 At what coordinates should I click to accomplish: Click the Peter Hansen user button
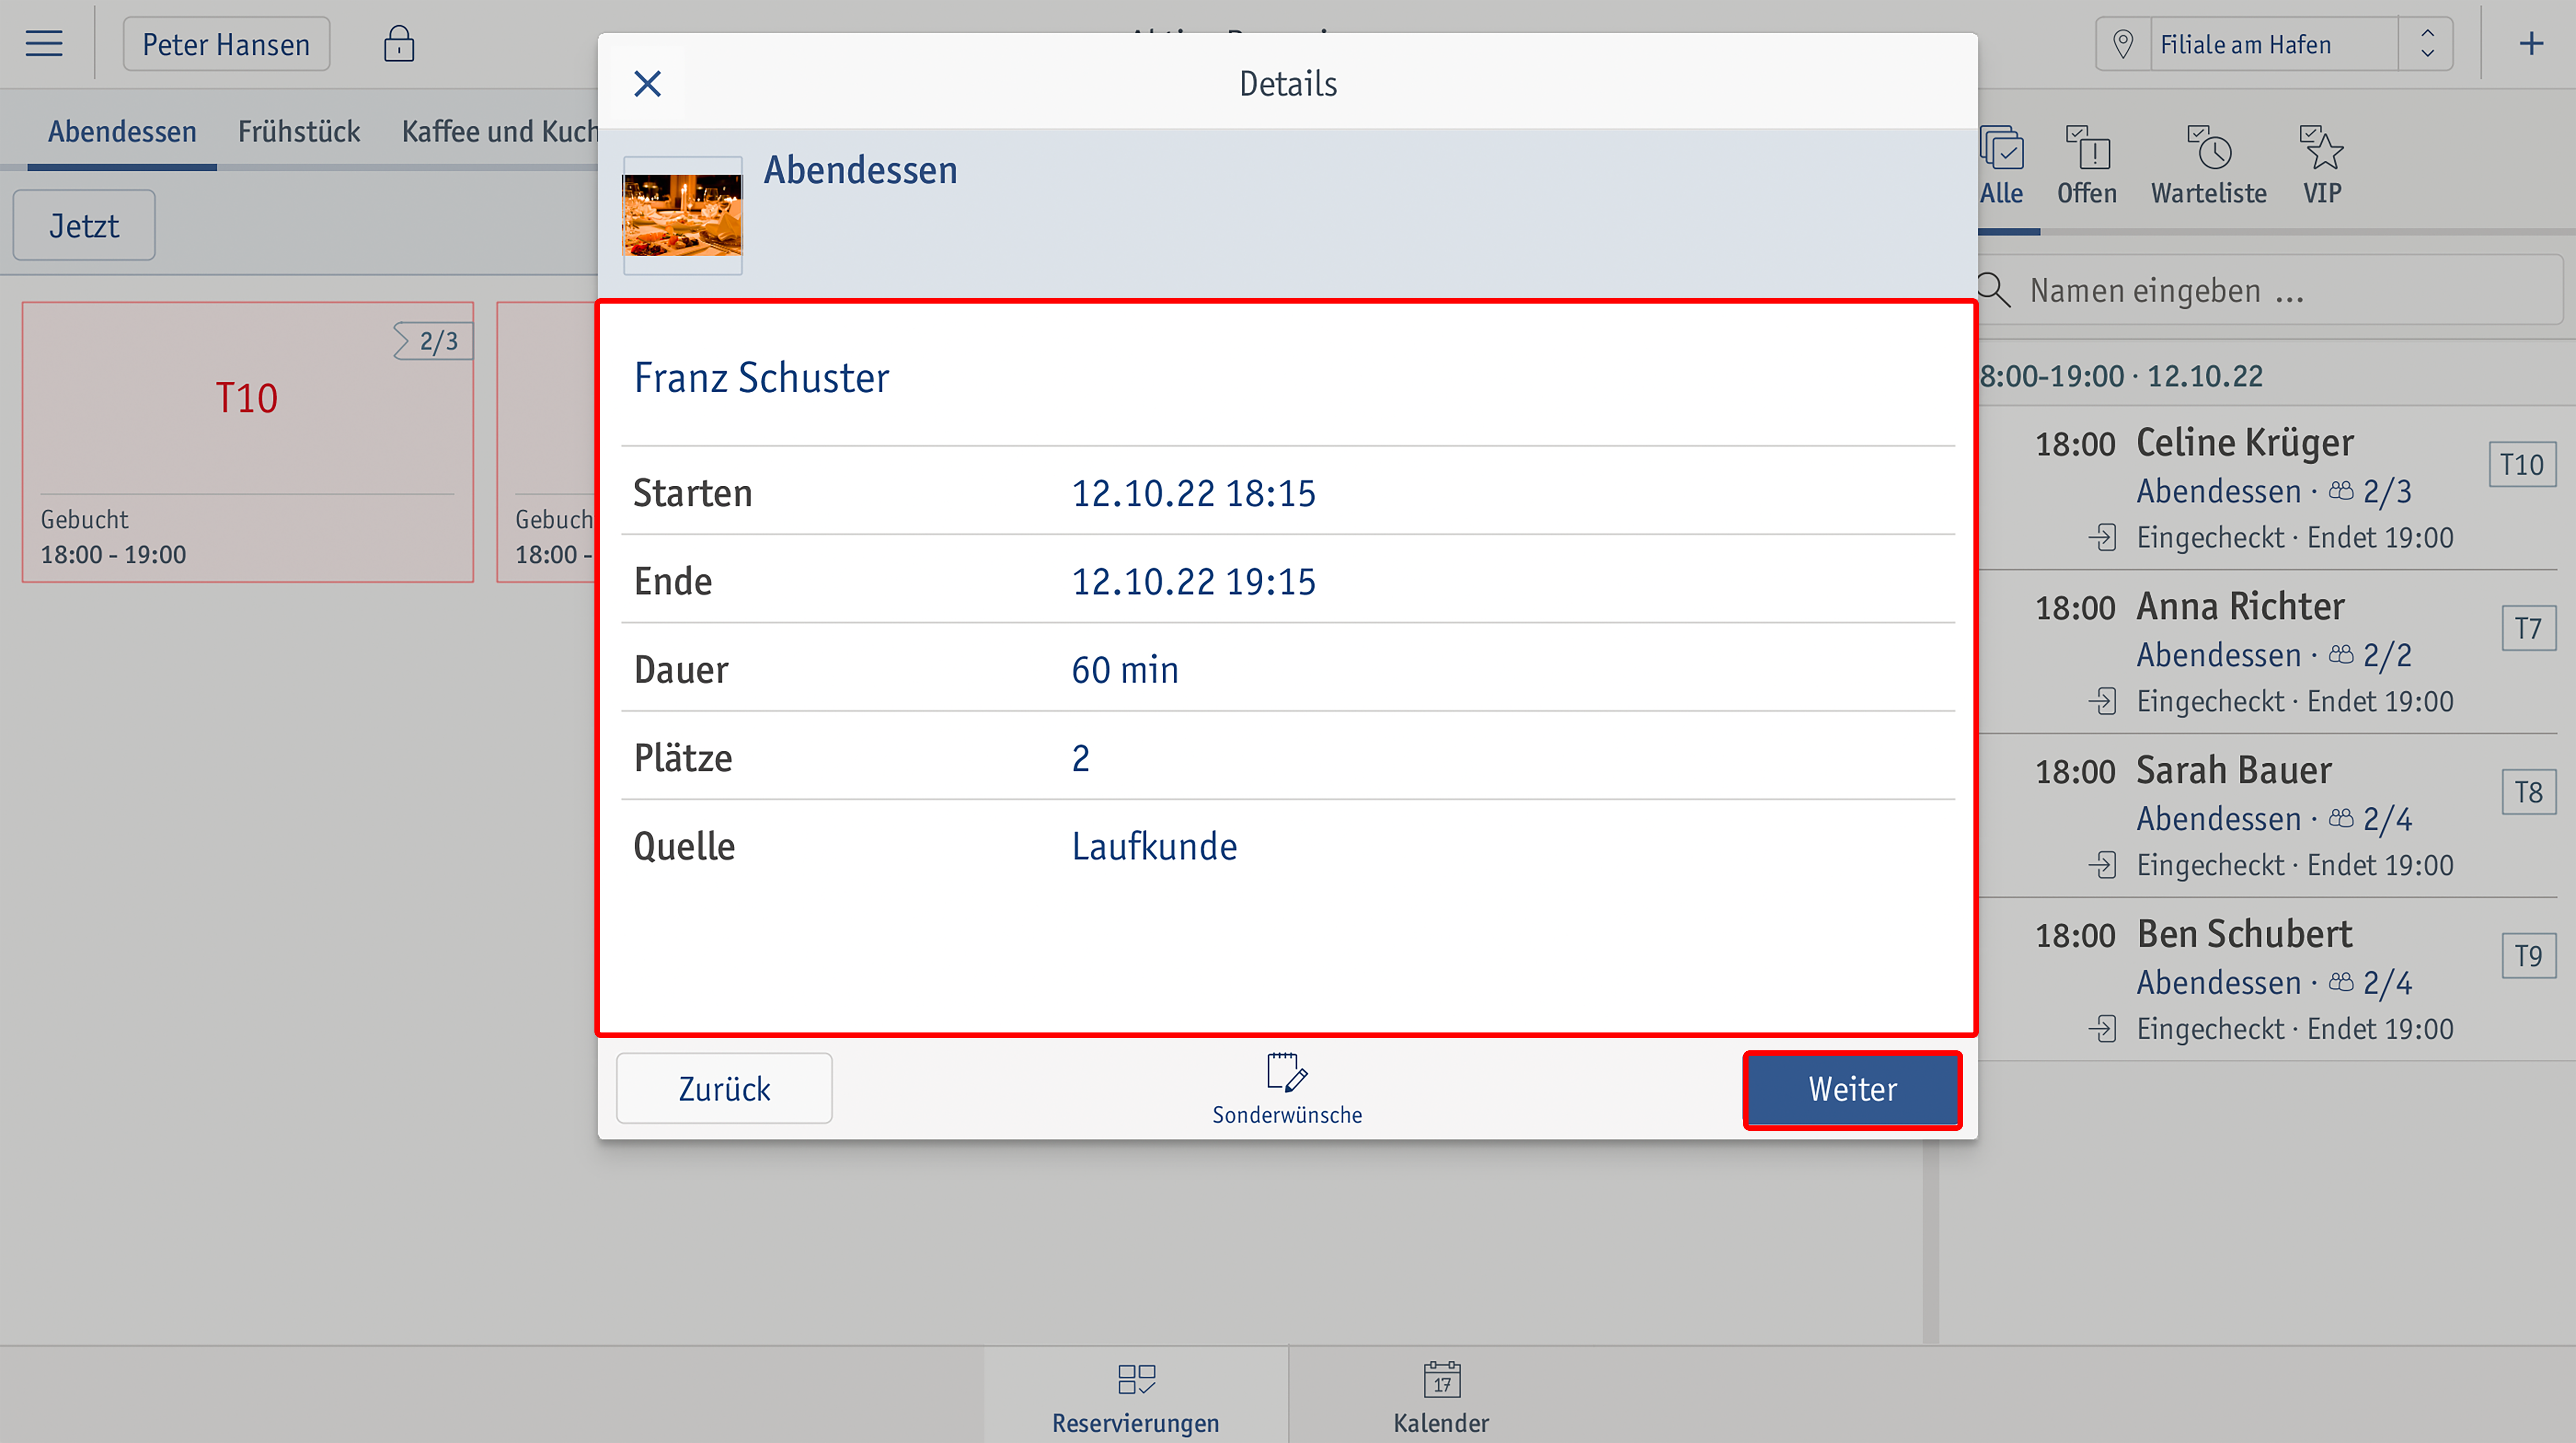coord(226,44)
